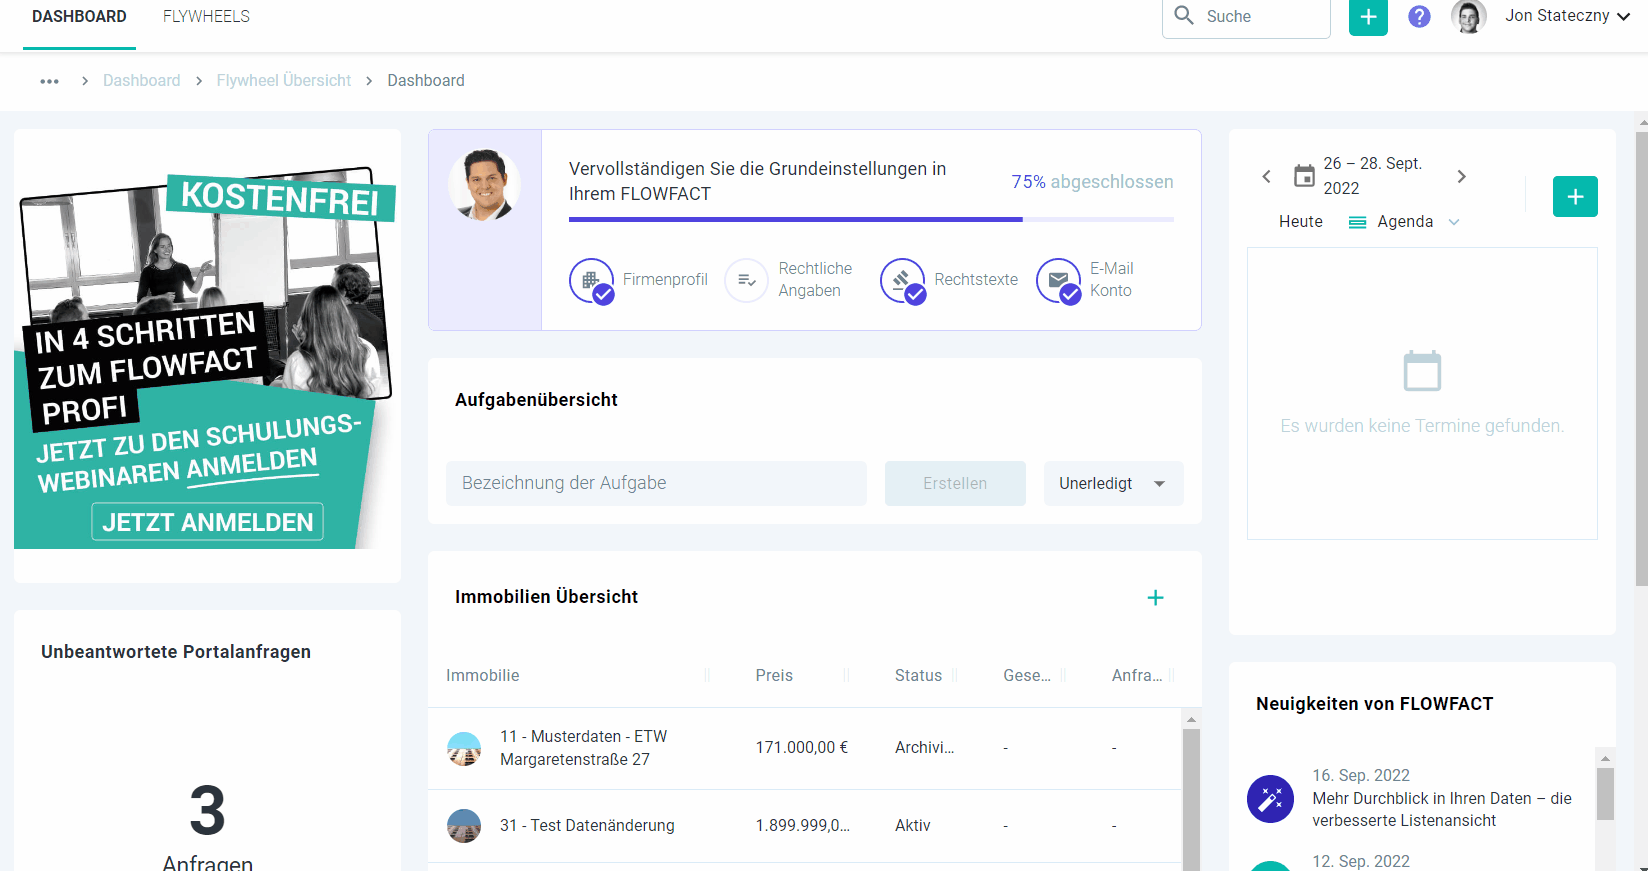Viewport: 1648px width, 871px height.
Task: Sort by the Immobilie column header
Action: pyautogui.click(x=482, y=676)
